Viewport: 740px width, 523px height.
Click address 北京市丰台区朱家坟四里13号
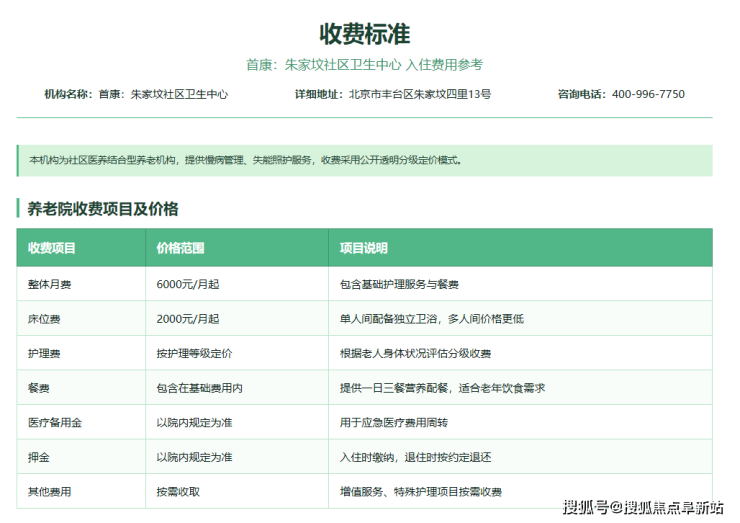(420, 94)
